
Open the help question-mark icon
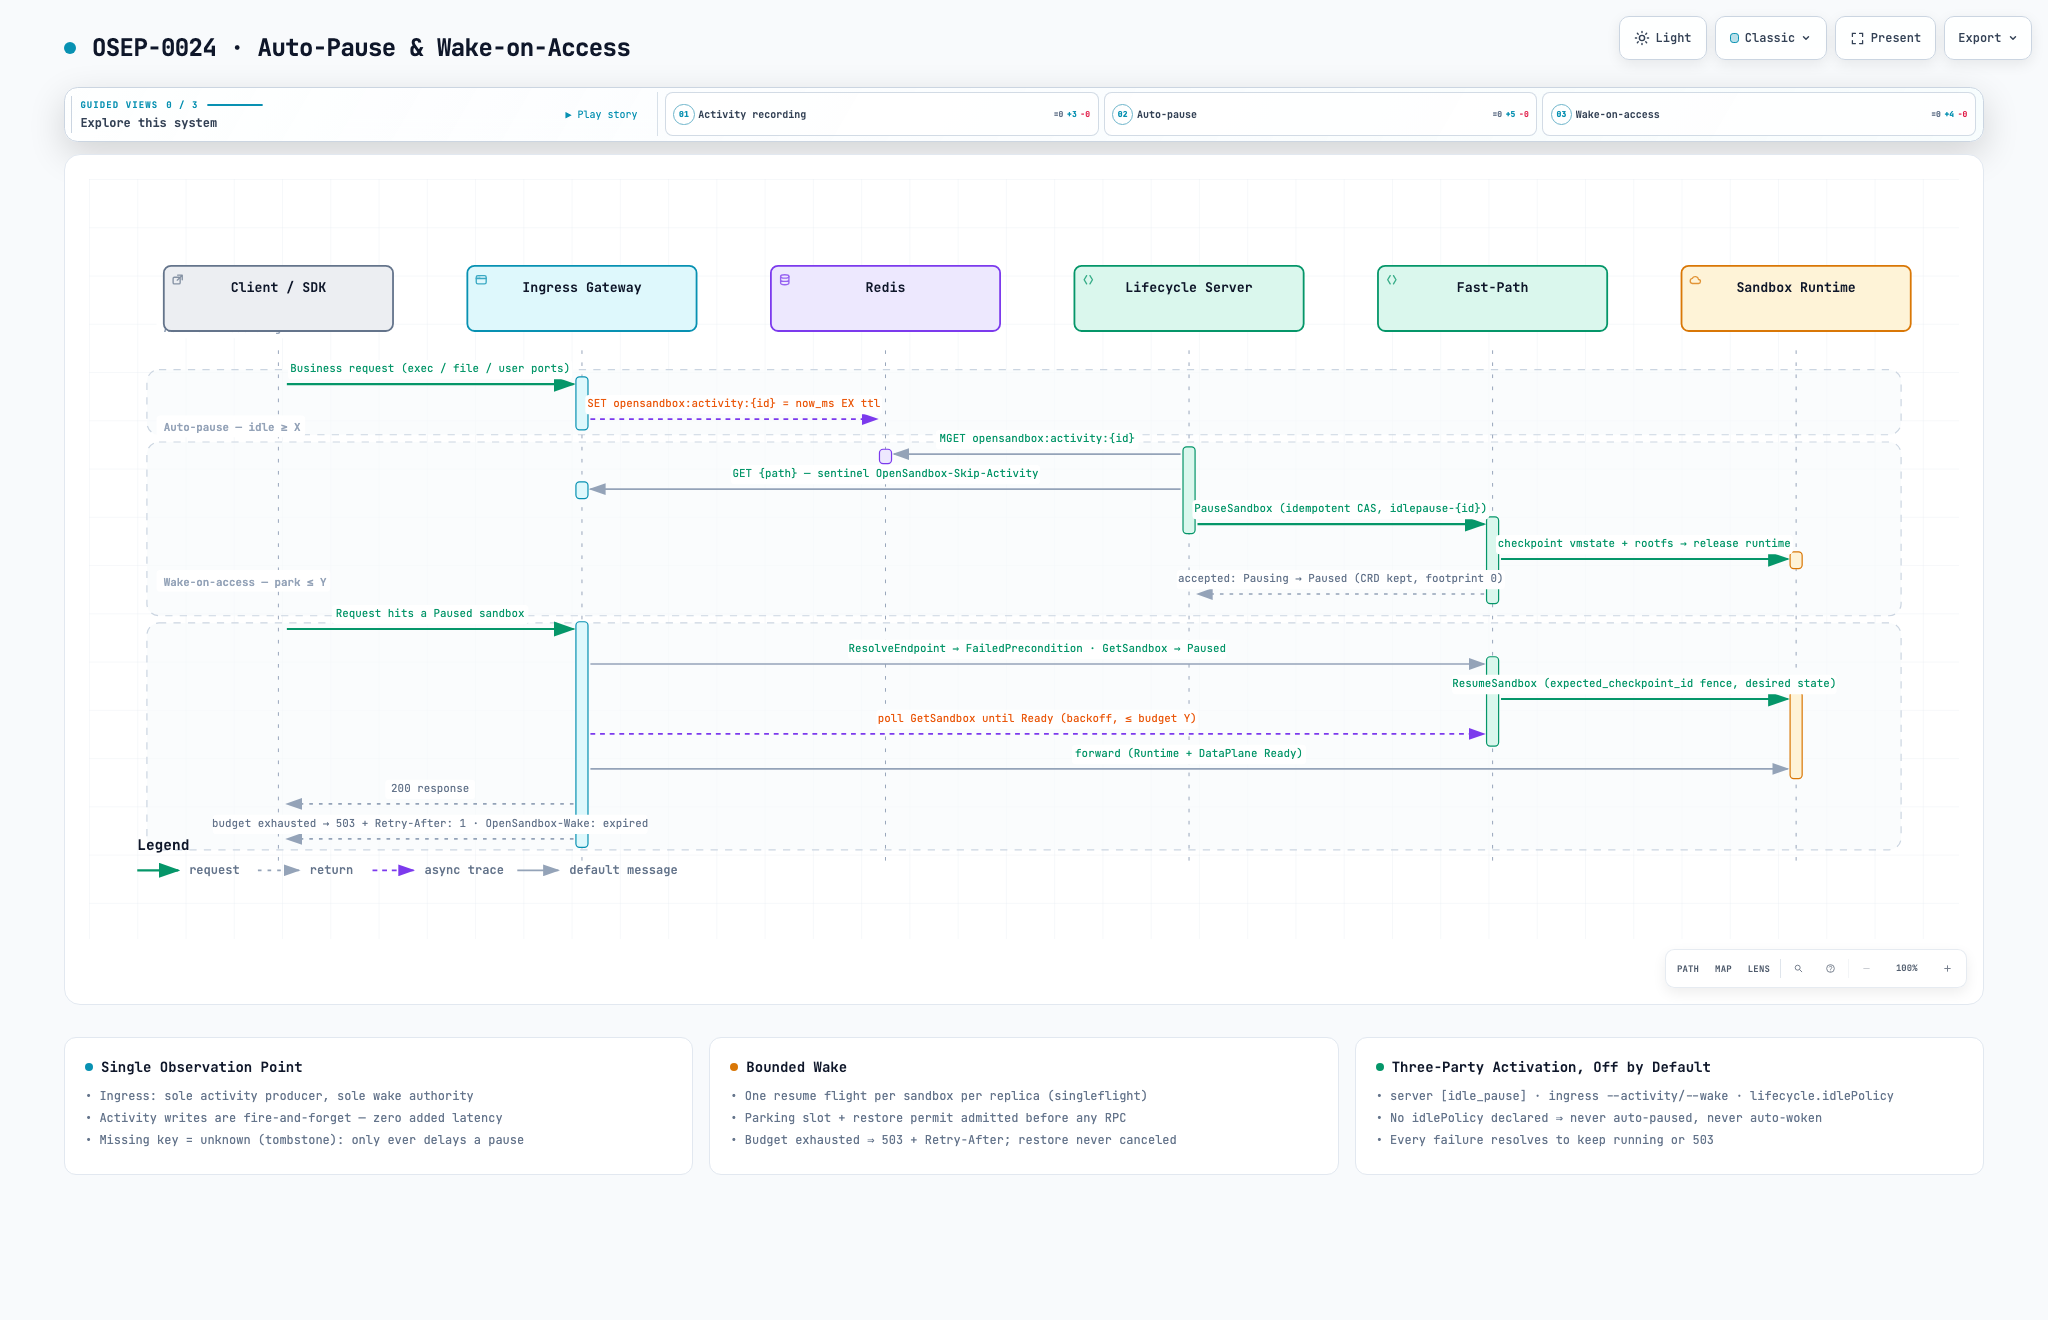(x=1830, y=968)
